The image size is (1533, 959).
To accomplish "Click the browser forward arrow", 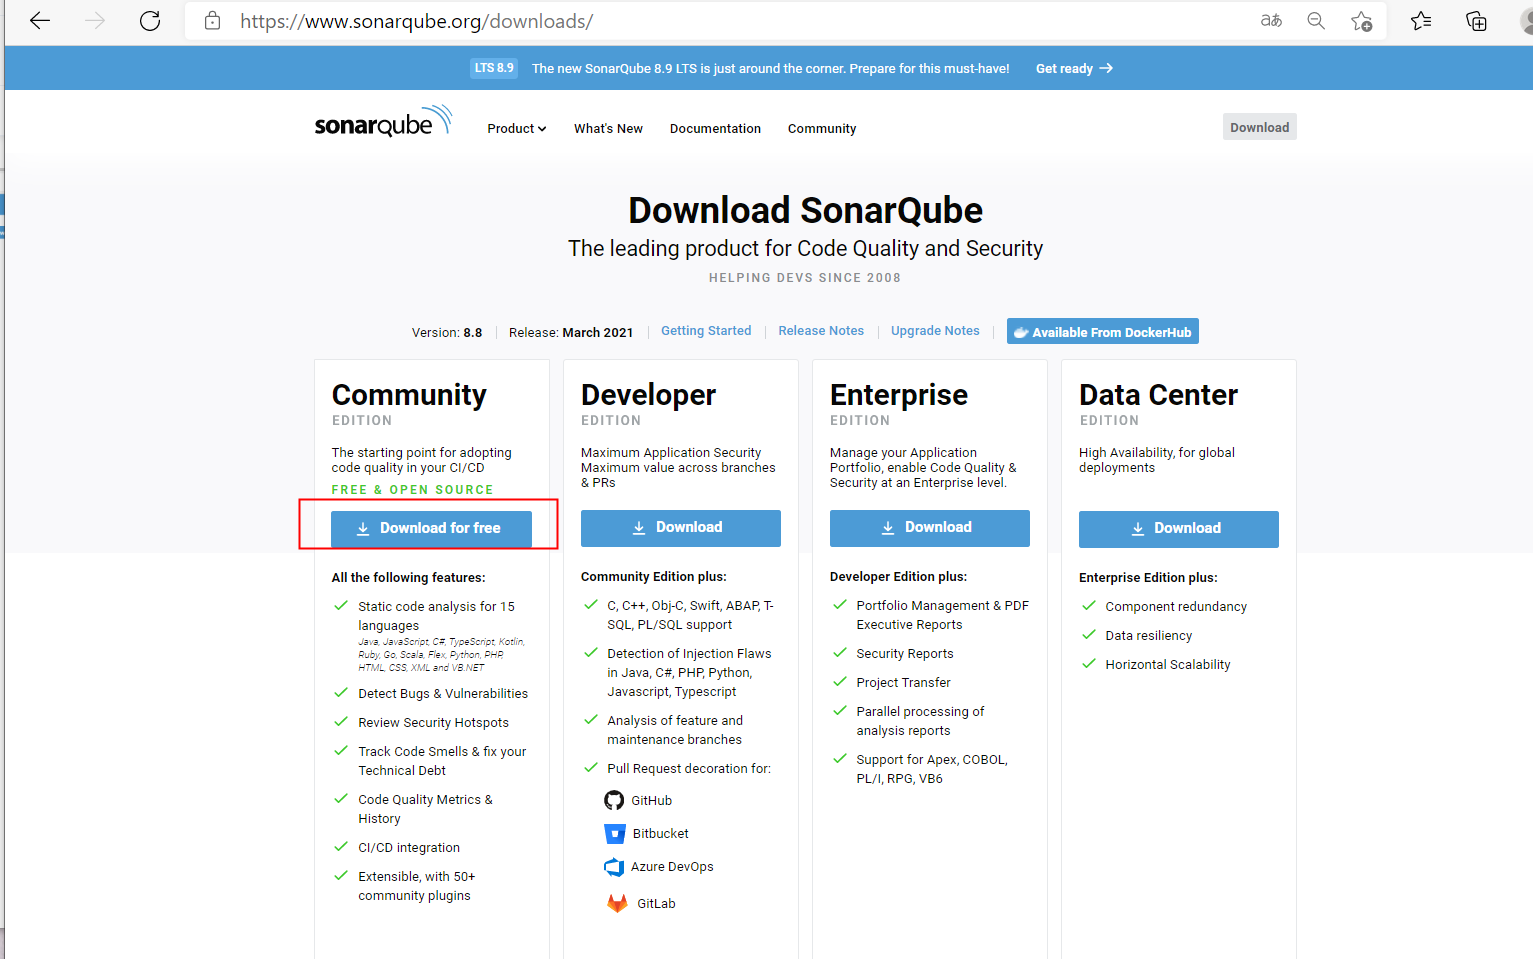I will point(95,21).
